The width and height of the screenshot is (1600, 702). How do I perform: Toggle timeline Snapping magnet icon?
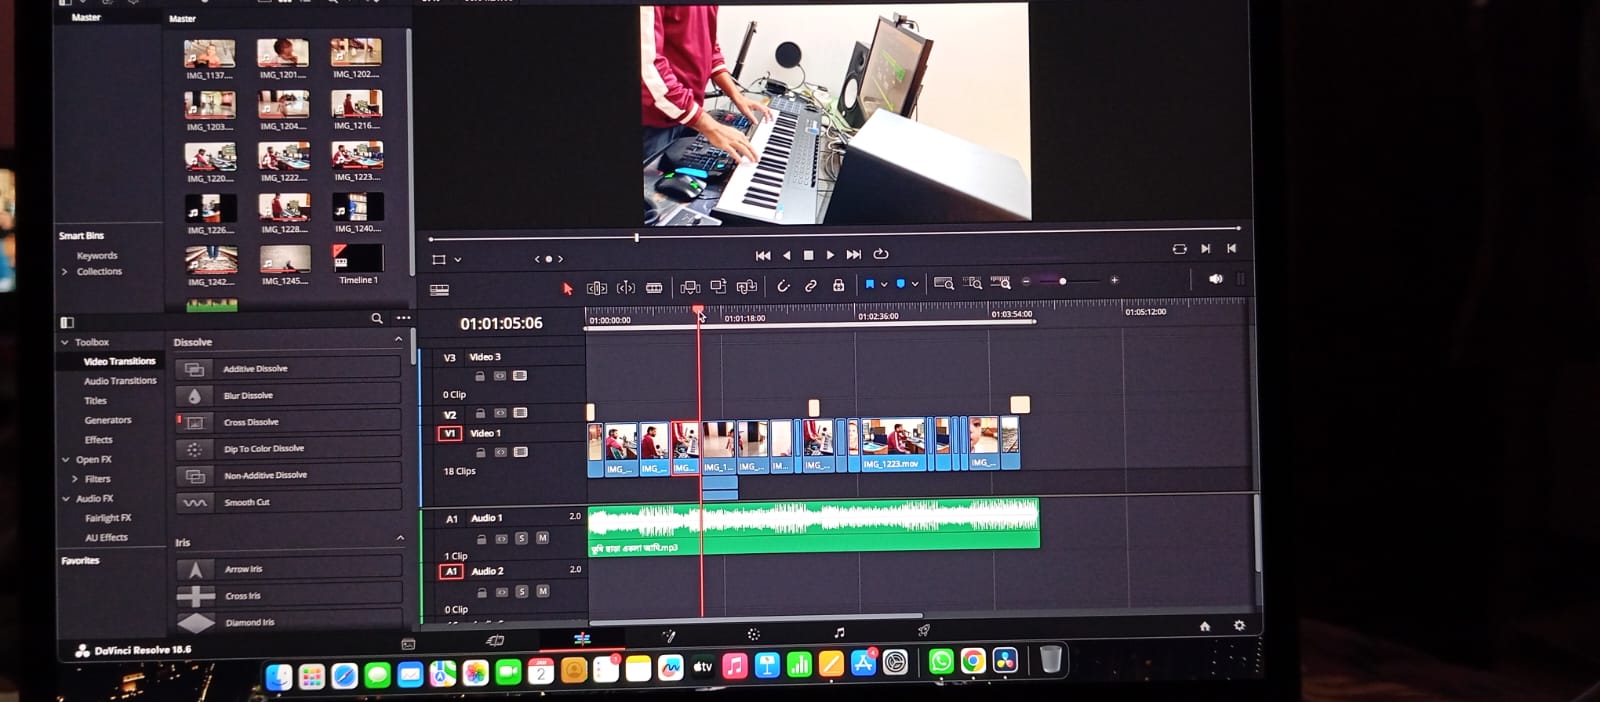(783, 286)
